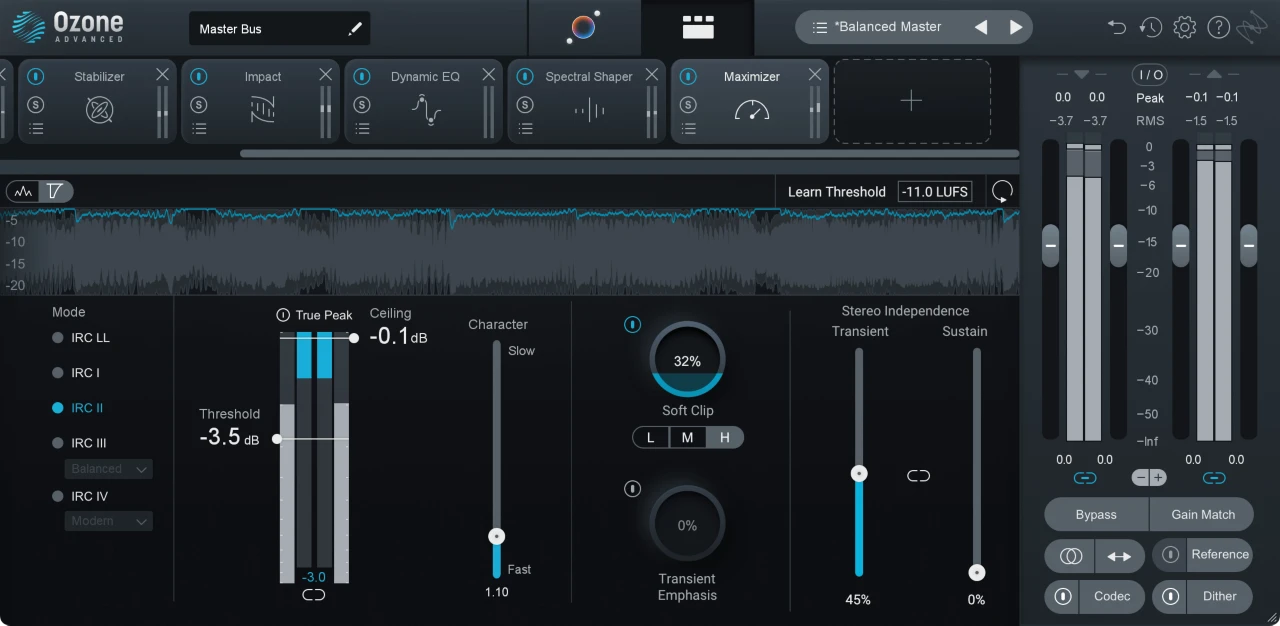
Task: Expand the Balanced dropdown under IRC III
Action: (108, 469)
